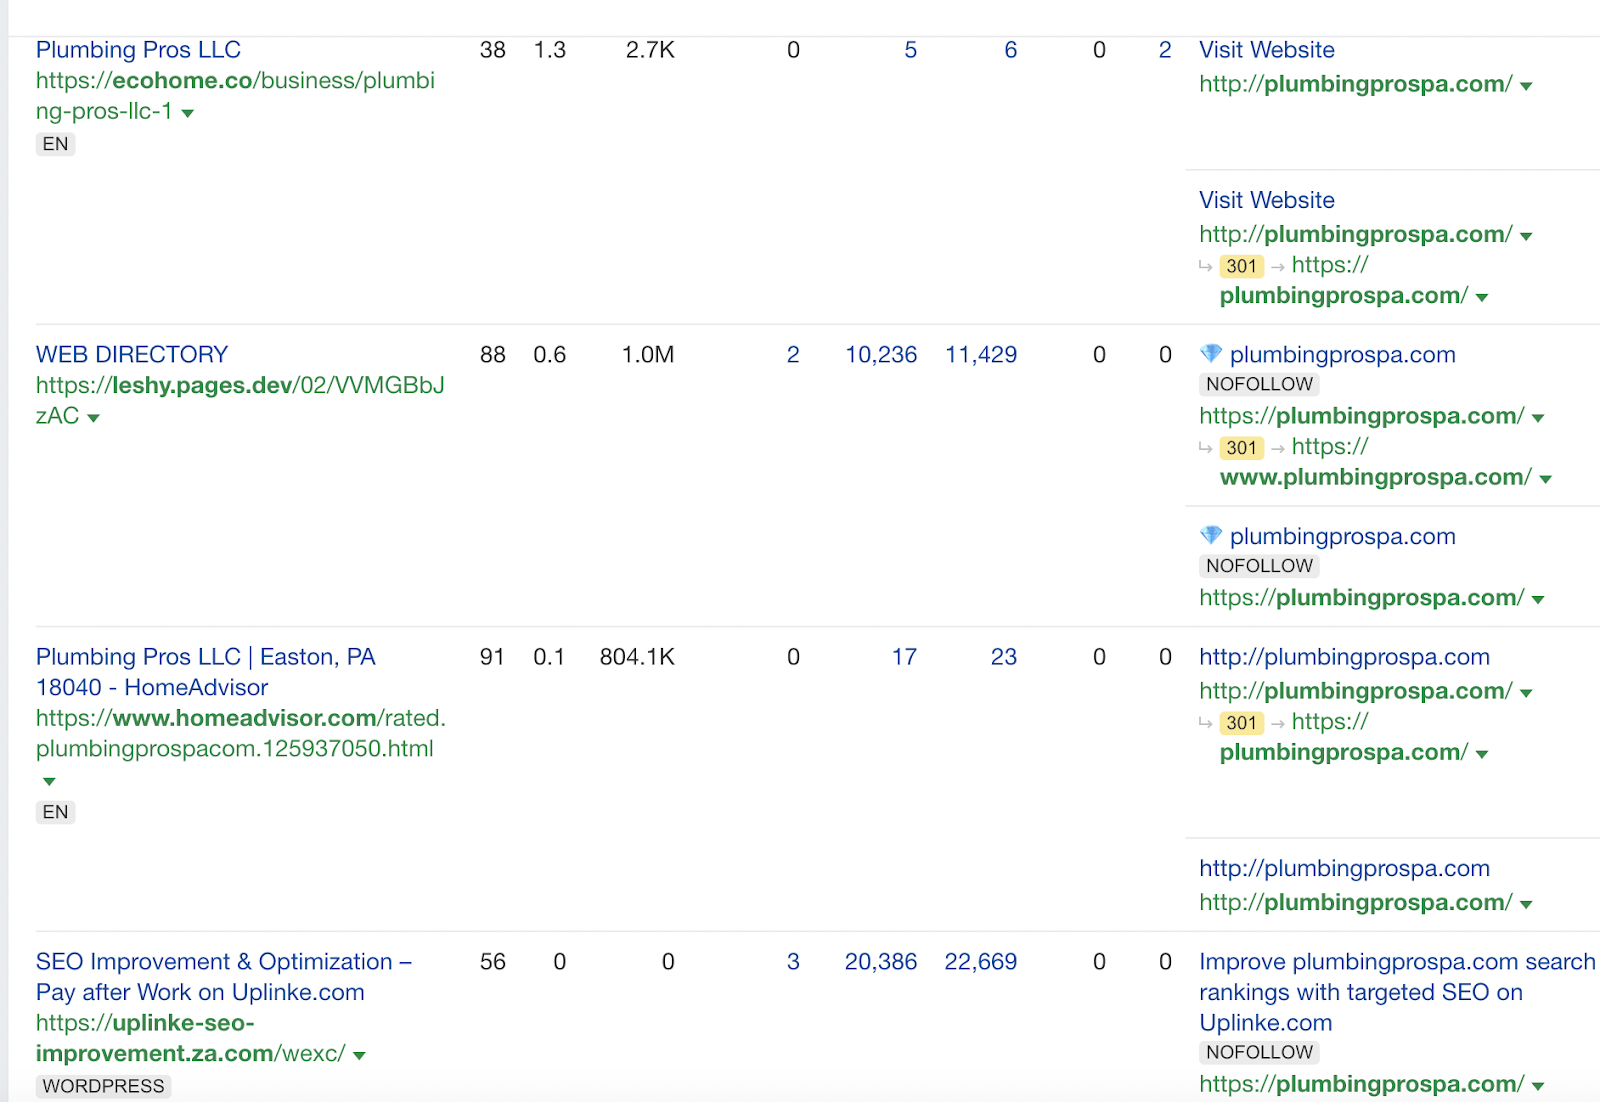Click external links value 23 in the HomeAdvisor row
Viewport: 1600px width, 1102px height.
[x=1004, y=657]
